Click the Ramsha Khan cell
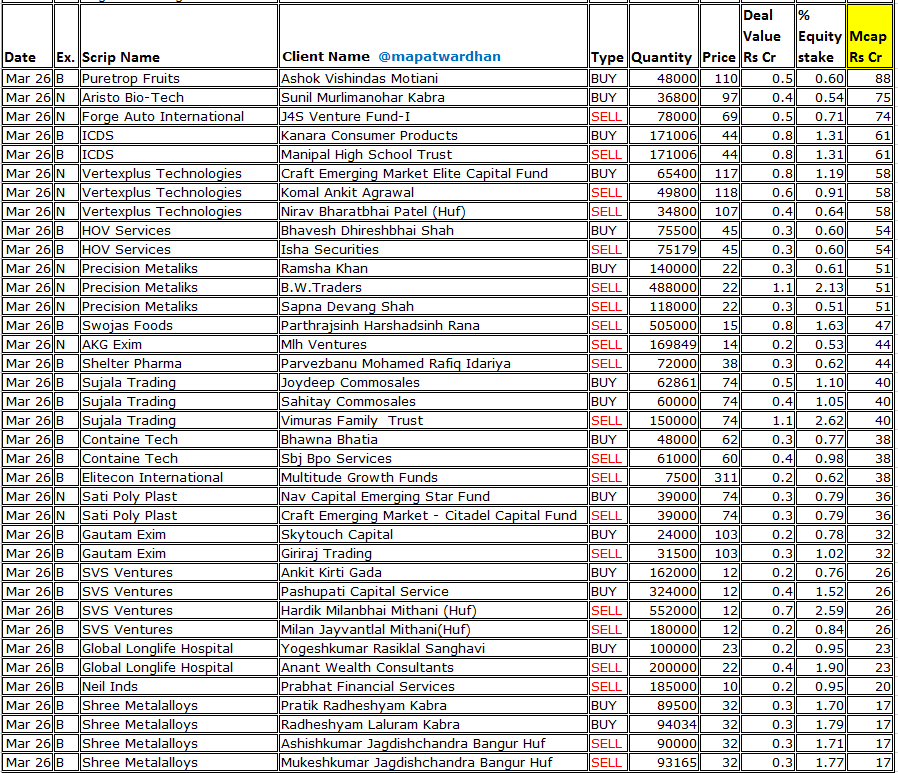Viewport: 898px width, 773px height. coord(433,268)
